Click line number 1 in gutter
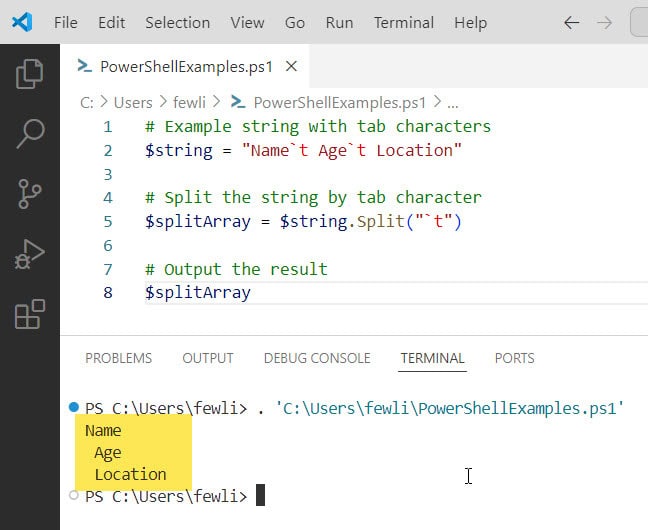This screenshot has width=648, height=530. (x=108, y=127)
